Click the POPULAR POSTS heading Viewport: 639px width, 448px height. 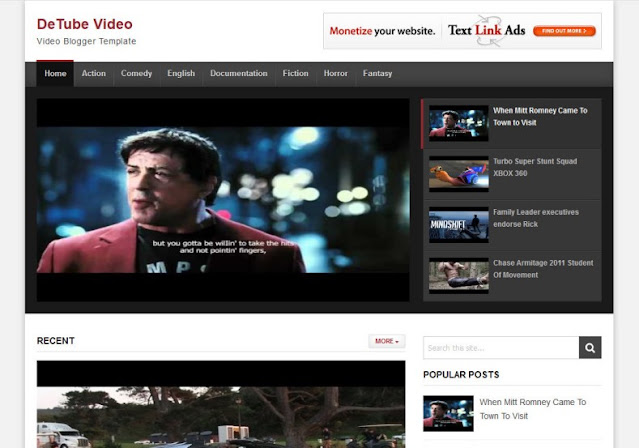tap(461, 375)
